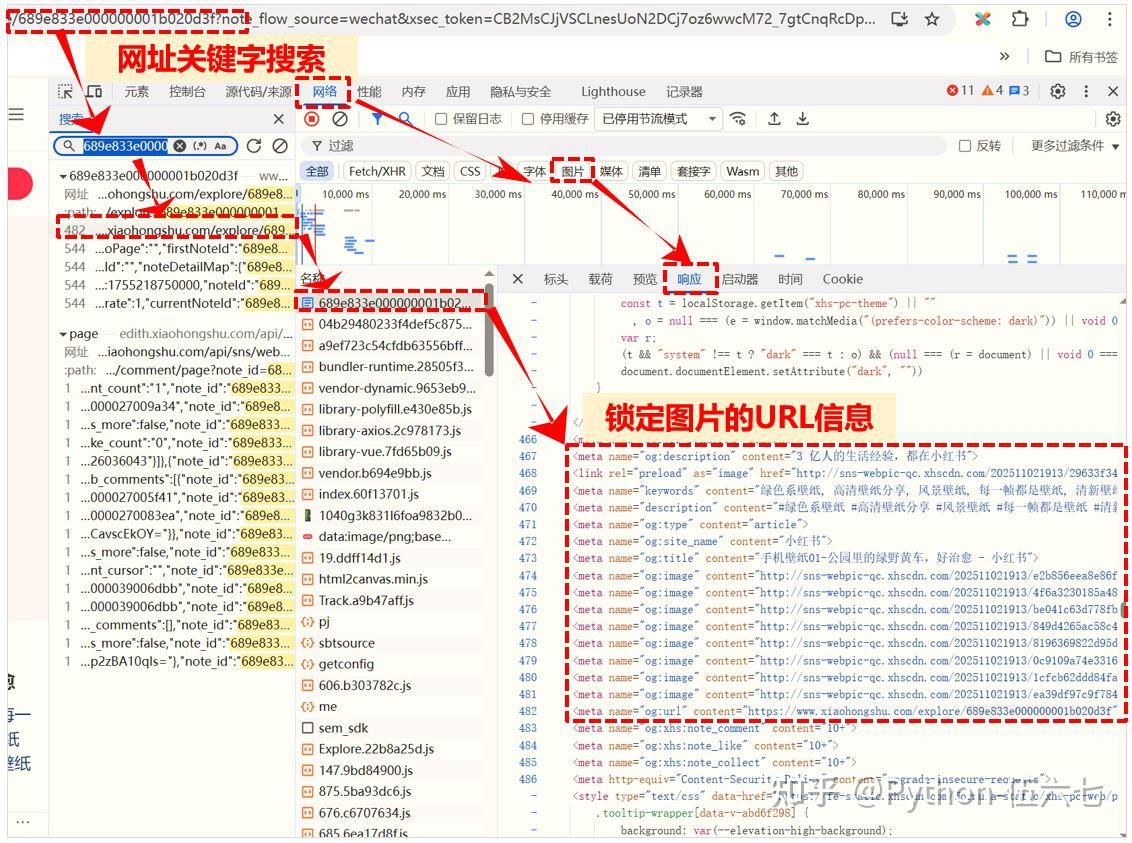Screen dimensions: 1132x843
Task: Switch to the 性能 panel tab
Action: [369, 92]
